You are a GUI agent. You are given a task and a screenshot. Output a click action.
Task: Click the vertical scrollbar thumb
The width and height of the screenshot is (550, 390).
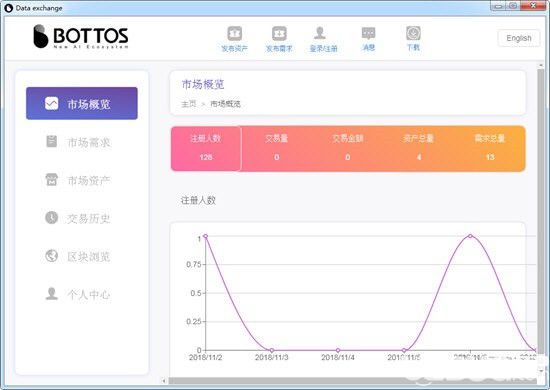[x=541, y=210]
